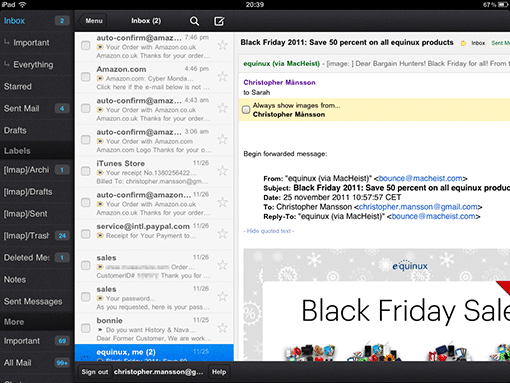Screen dimensions: 510x383
Task: Open the Sent Messages label
Action: (37, 301)
